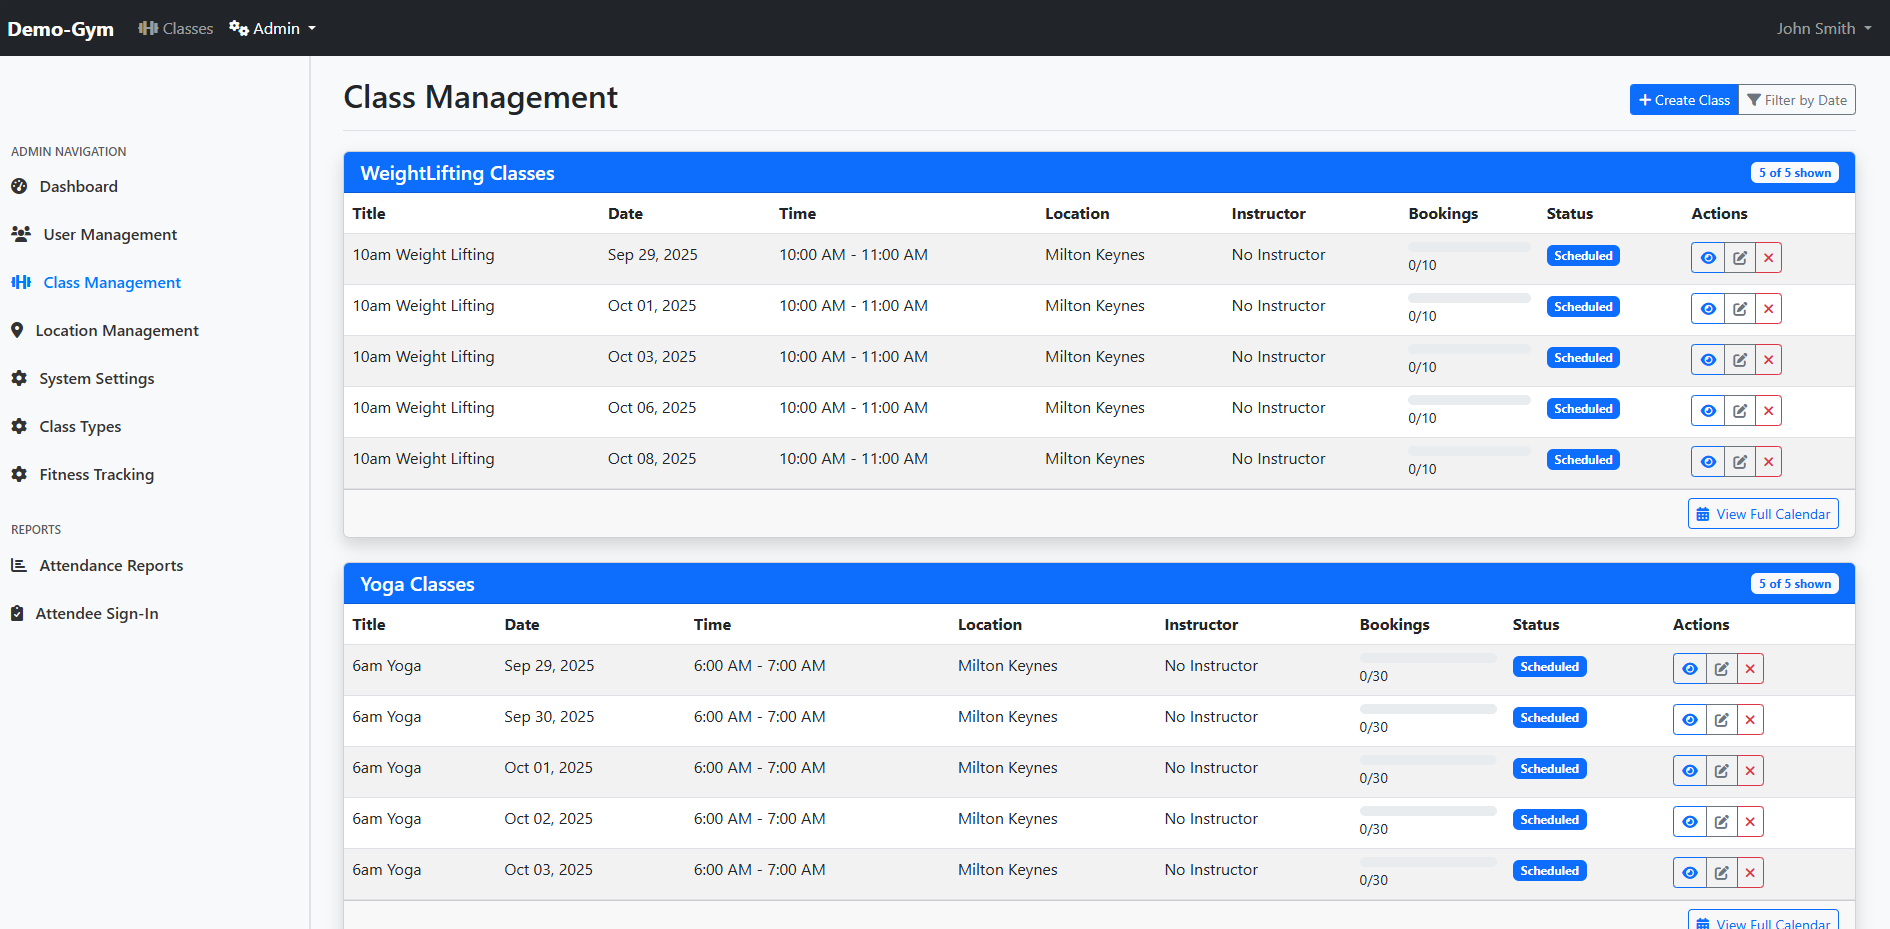Click the Demo-Gym brand logo

(60, 28)
